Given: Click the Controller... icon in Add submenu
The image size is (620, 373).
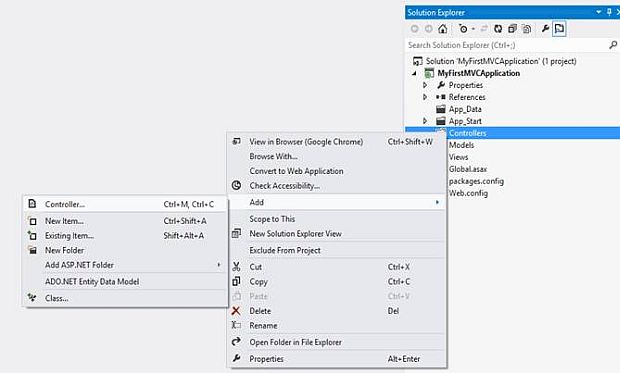Looking at the screenshot, I should (32, 204).
